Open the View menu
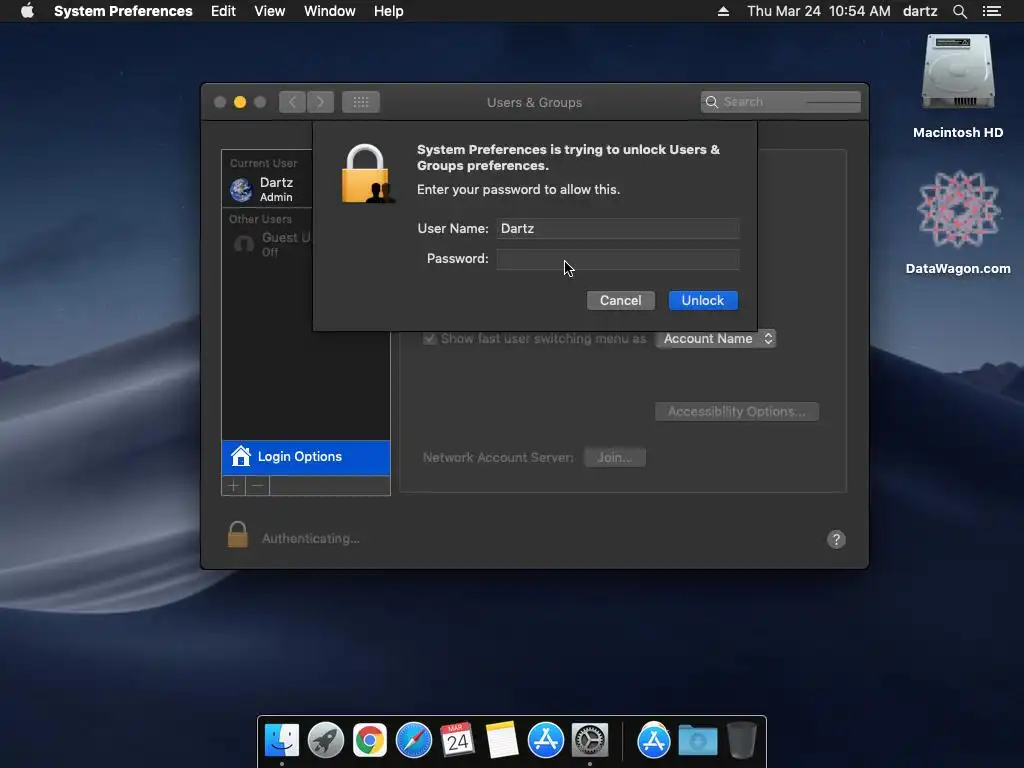 point(270,11)
